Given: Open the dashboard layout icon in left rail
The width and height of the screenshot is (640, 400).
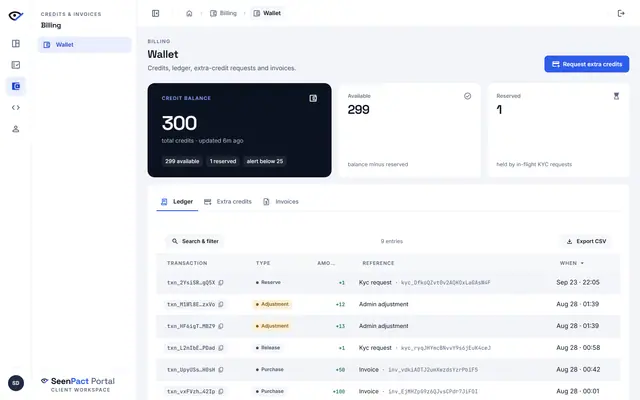Looking at the screenshot, I should pos(16,43).
